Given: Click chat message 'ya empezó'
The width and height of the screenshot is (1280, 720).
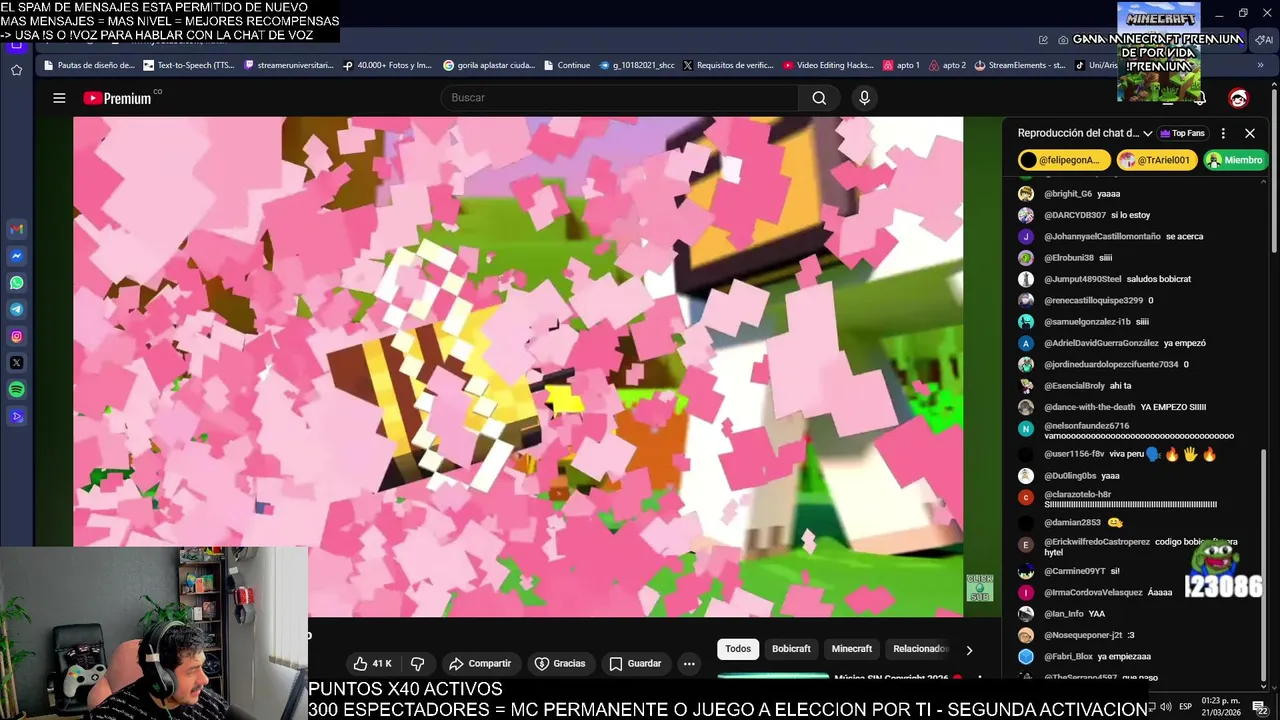Looking at the screenshot, I should (1185, 343).
